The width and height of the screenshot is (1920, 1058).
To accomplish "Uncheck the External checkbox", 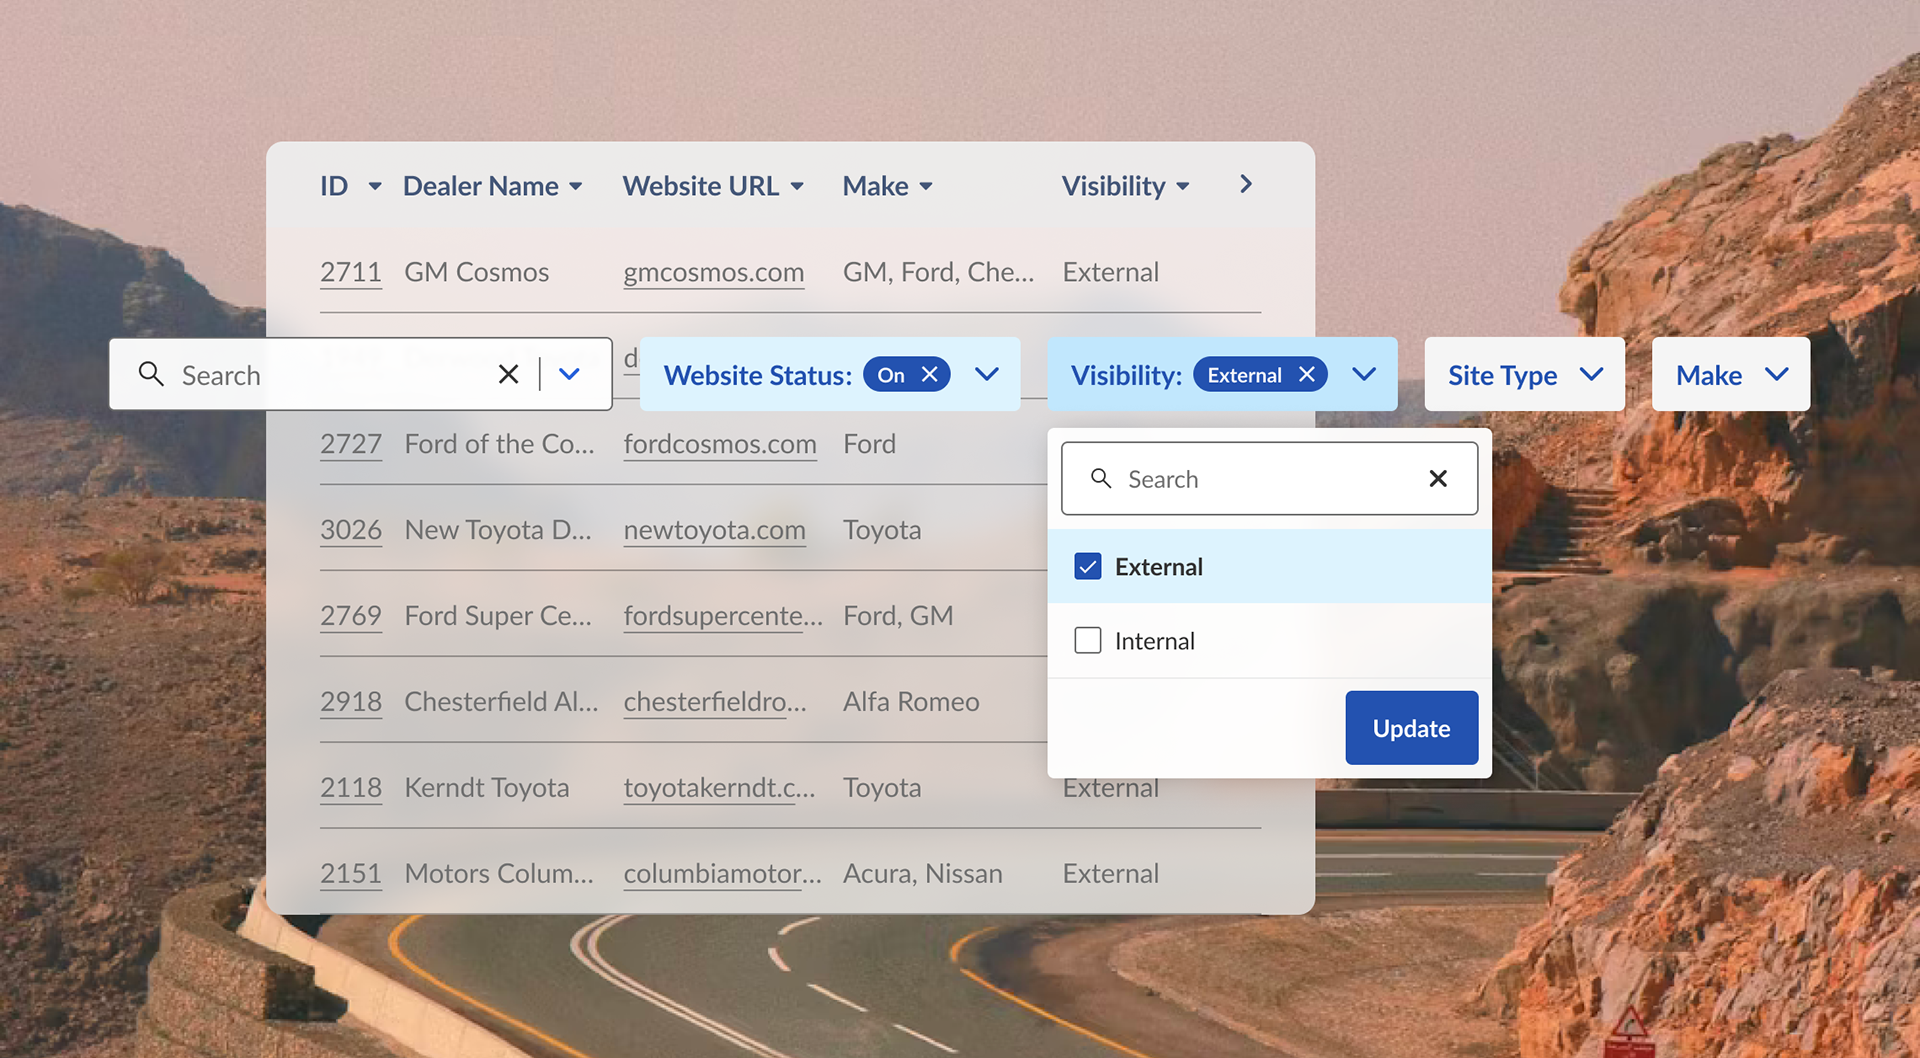I will coord(1088,567).
